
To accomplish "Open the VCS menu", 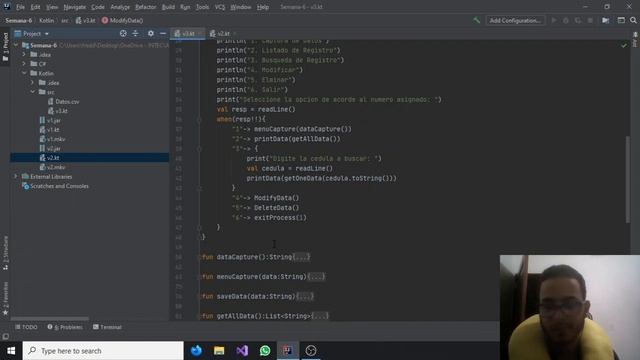I will [x=220, y=7].
